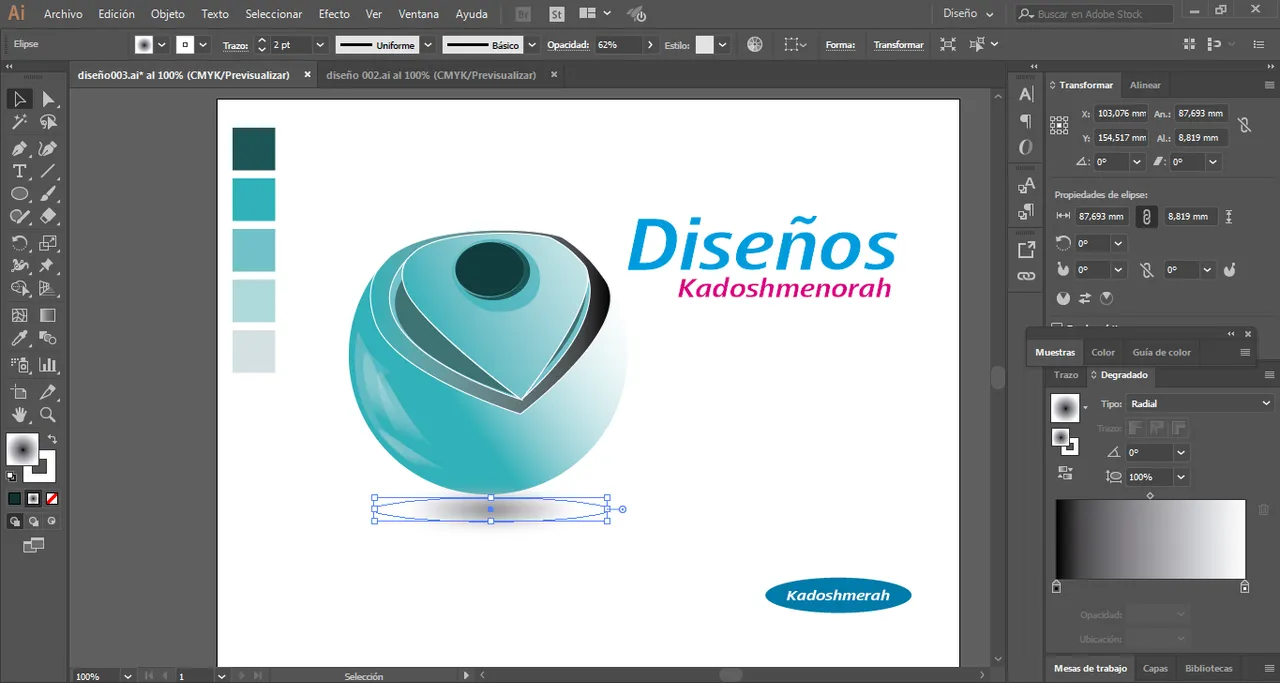1280x683 pixels.
Task: Click the black gradient stop on the slider
Action: tap(1056, 587)
